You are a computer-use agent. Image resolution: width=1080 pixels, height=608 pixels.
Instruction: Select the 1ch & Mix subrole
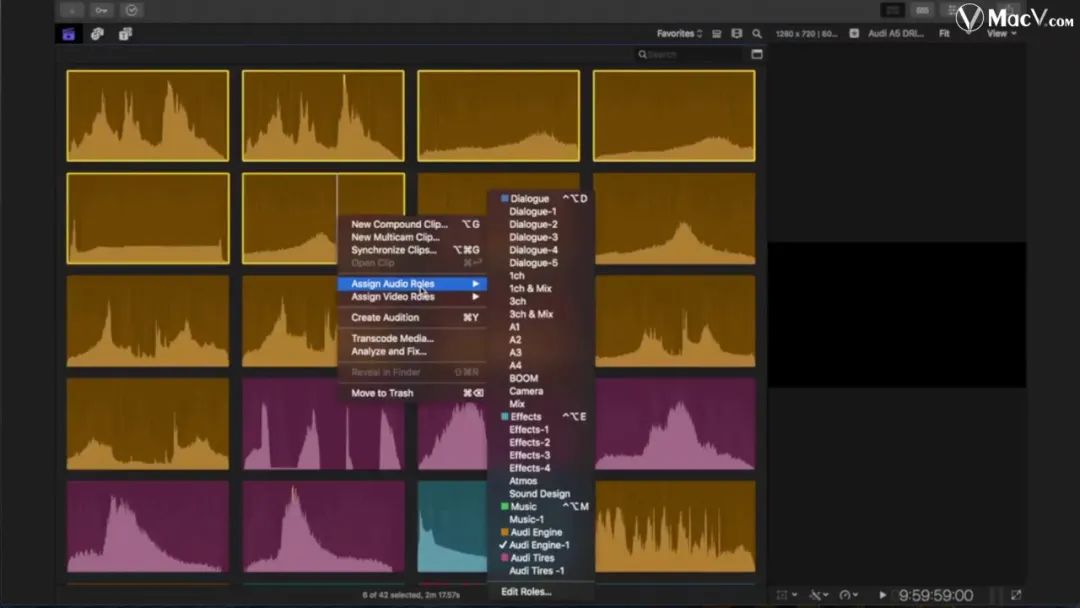tap(541, 289)
